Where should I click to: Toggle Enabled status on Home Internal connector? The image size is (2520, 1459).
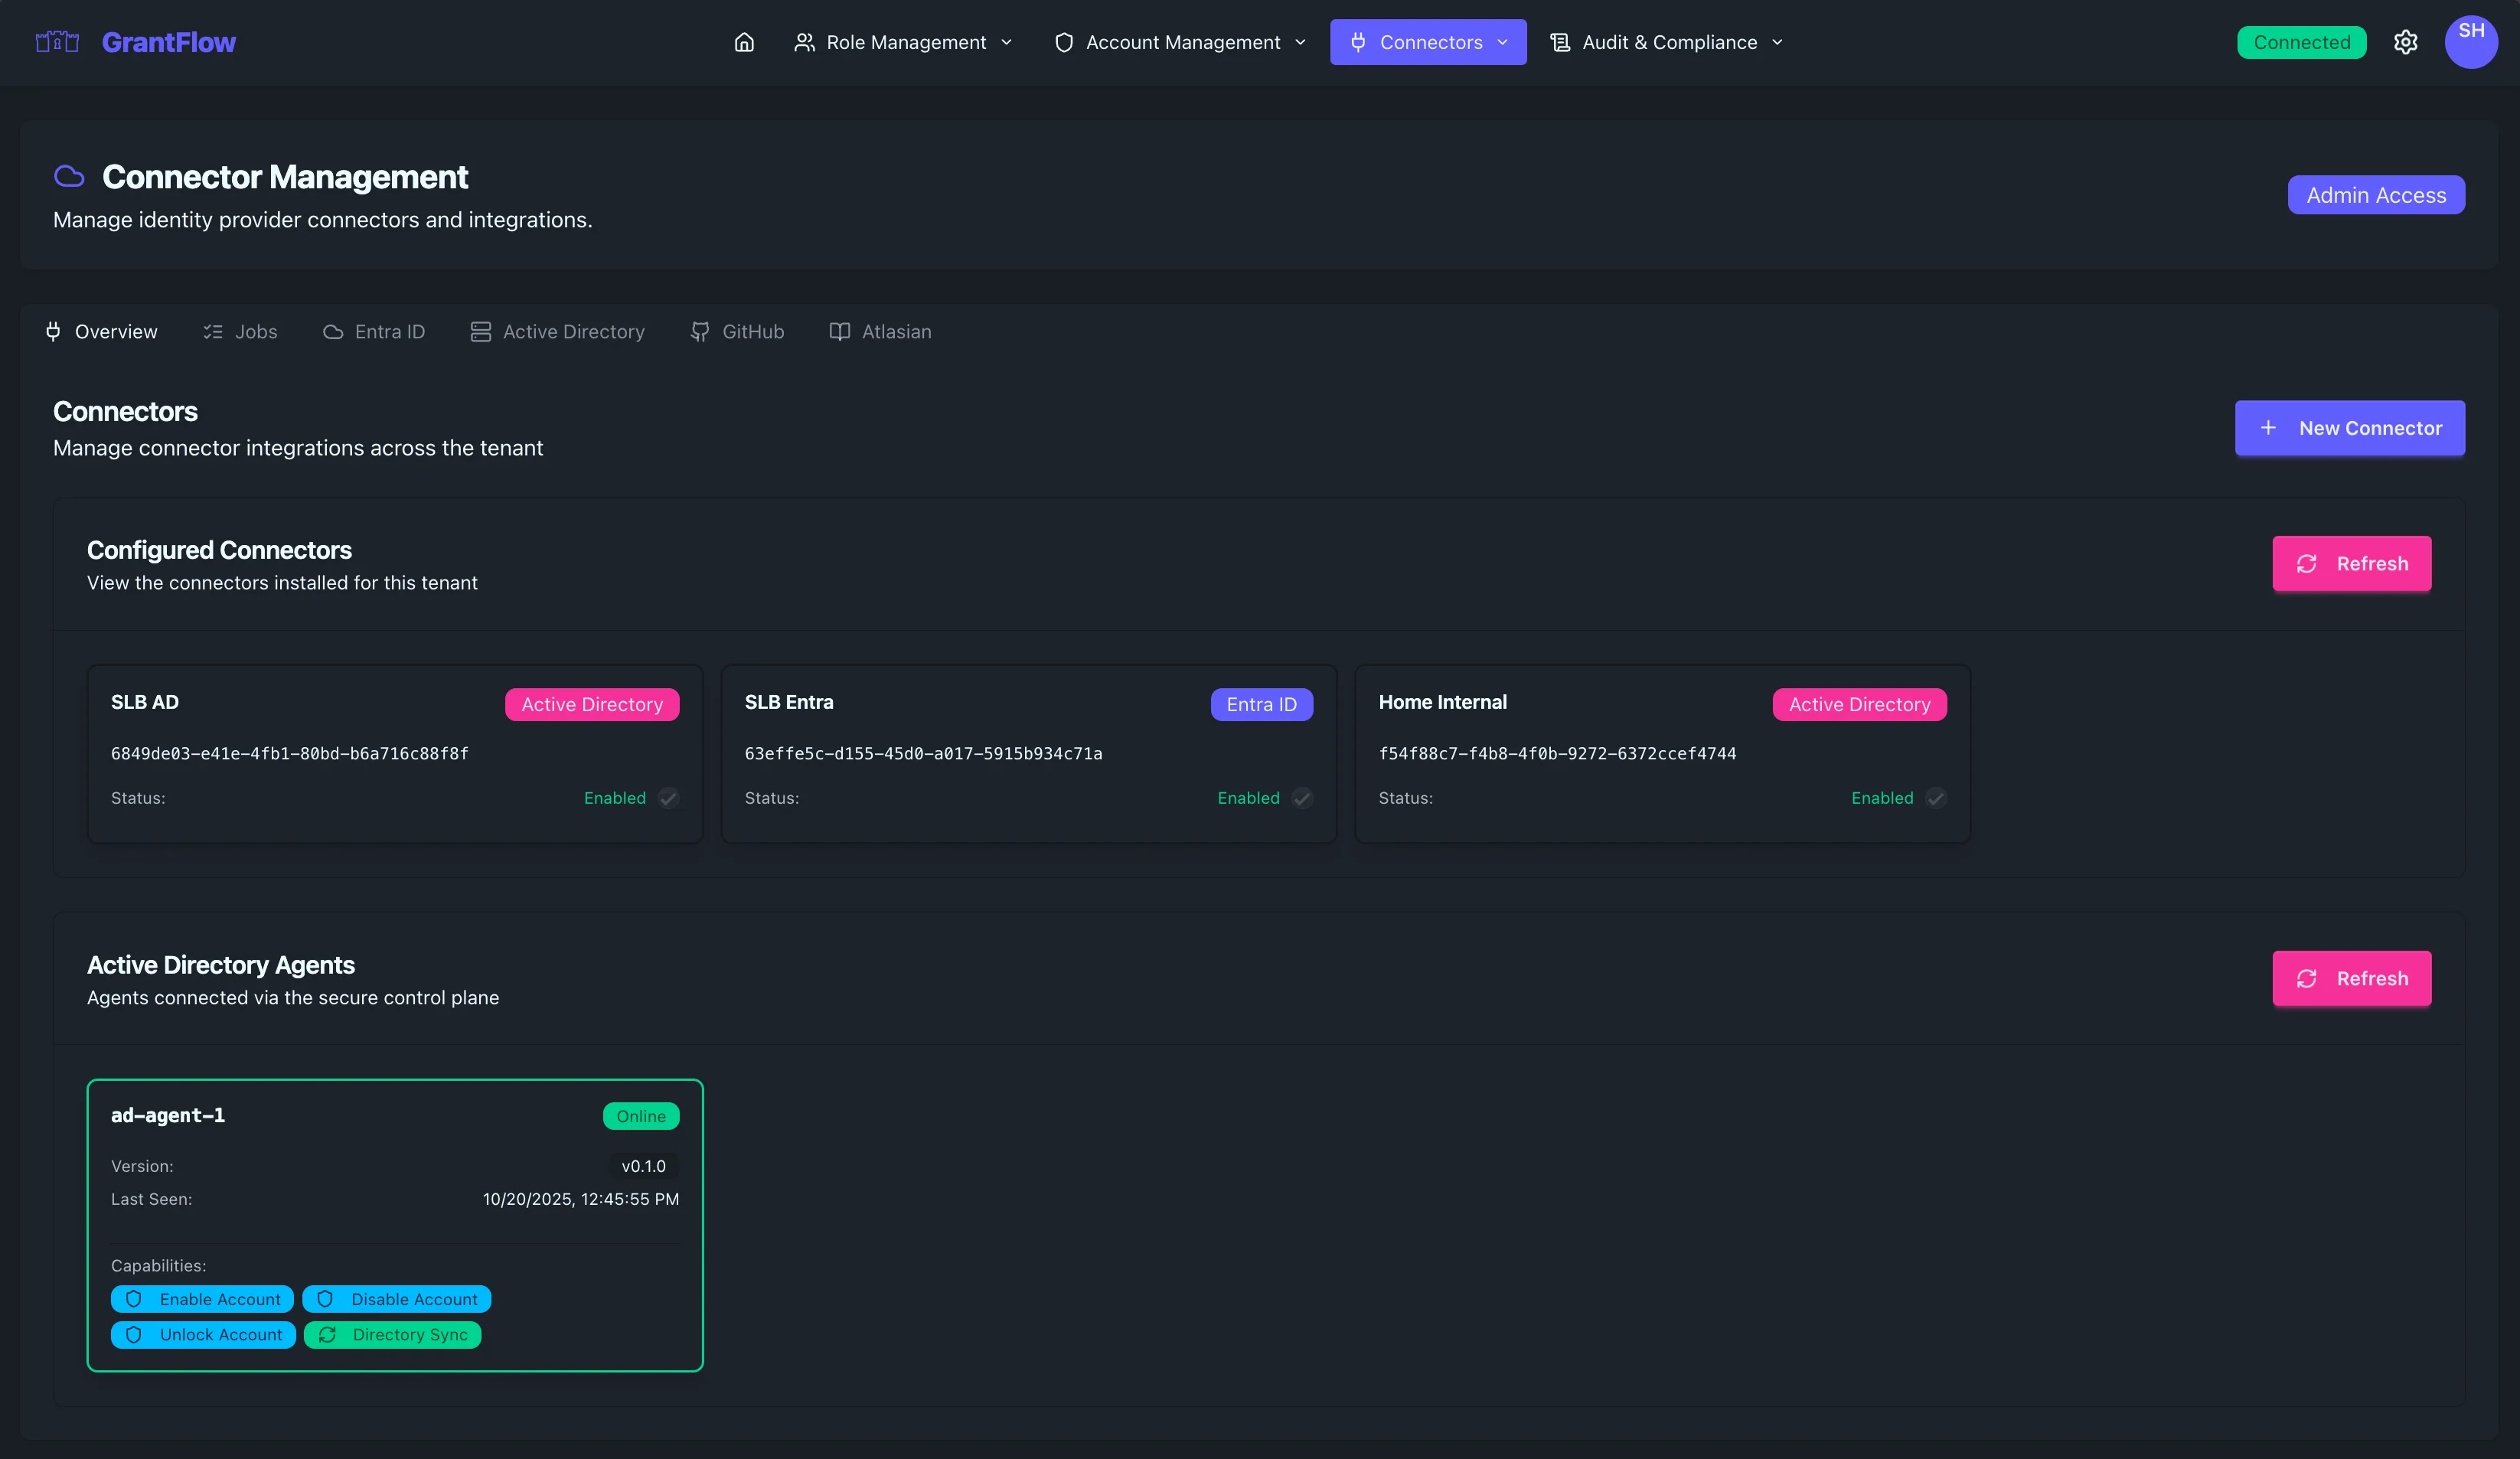click(1936, 798)
